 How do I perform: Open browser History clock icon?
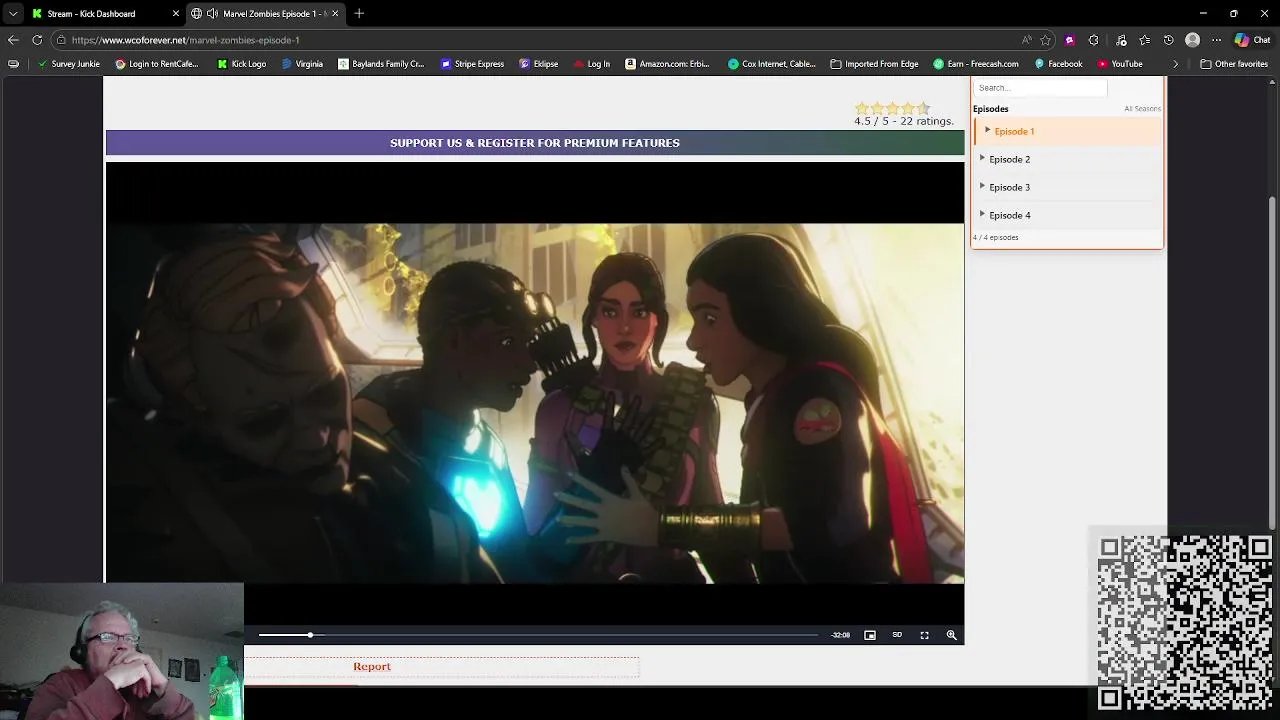click(1168, 40)
